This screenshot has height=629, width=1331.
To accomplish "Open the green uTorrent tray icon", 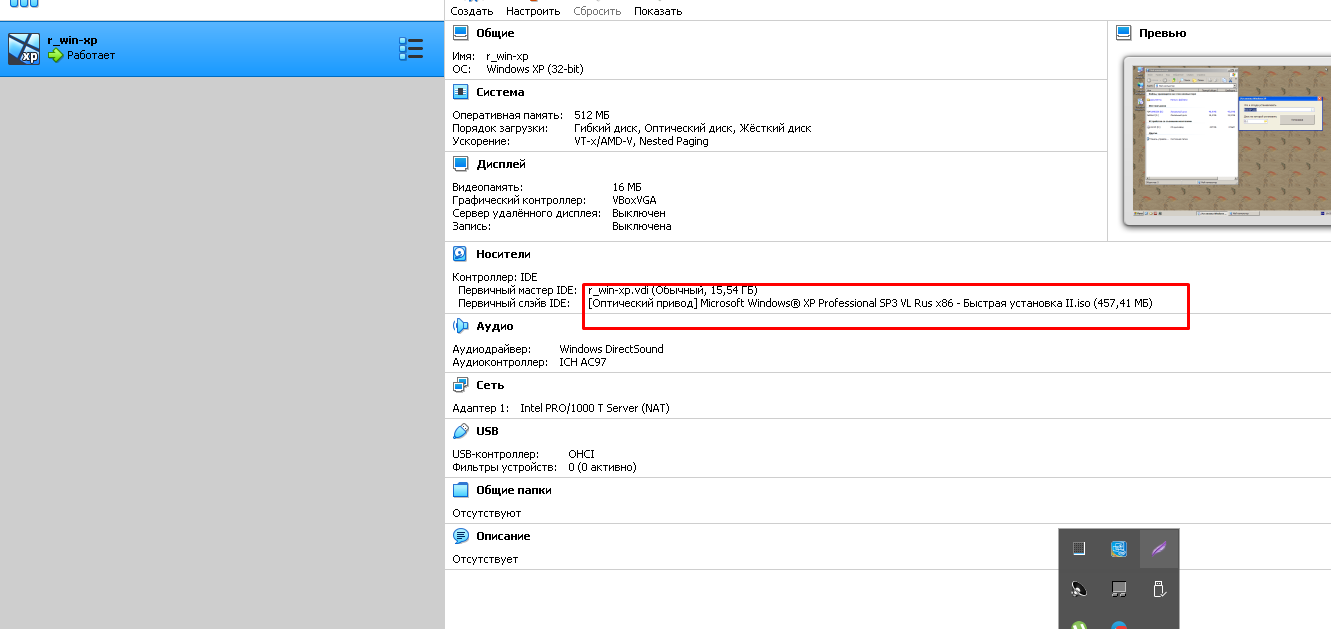I will coord(1079,625).
